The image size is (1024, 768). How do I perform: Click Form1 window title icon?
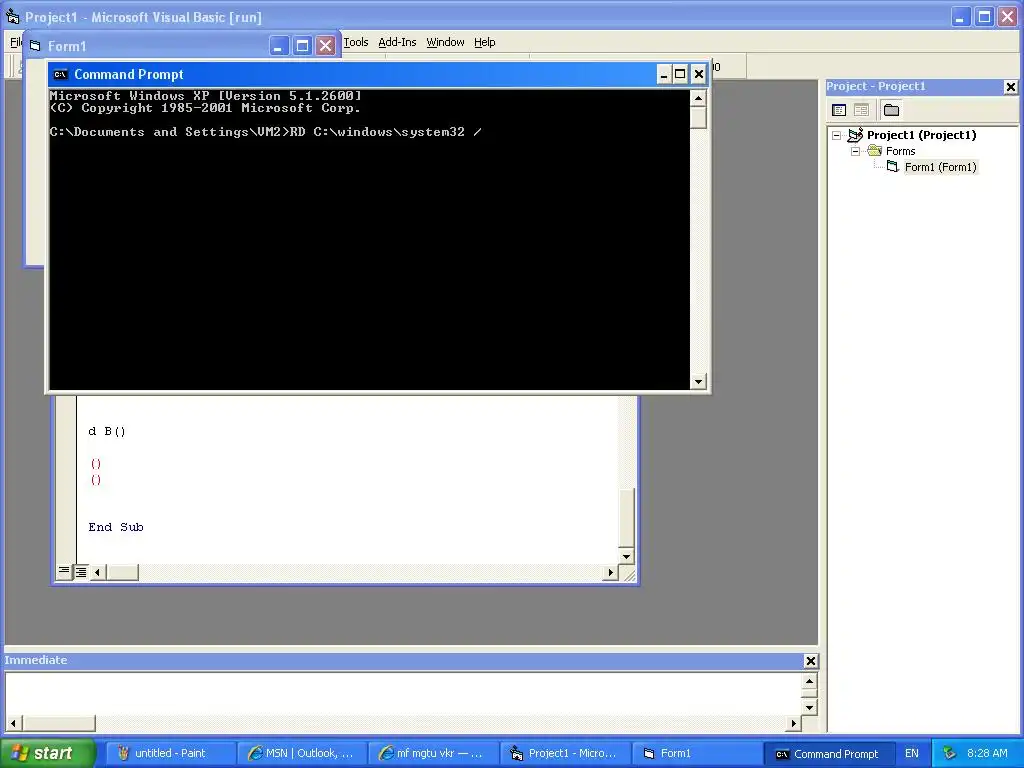point(35,46)
